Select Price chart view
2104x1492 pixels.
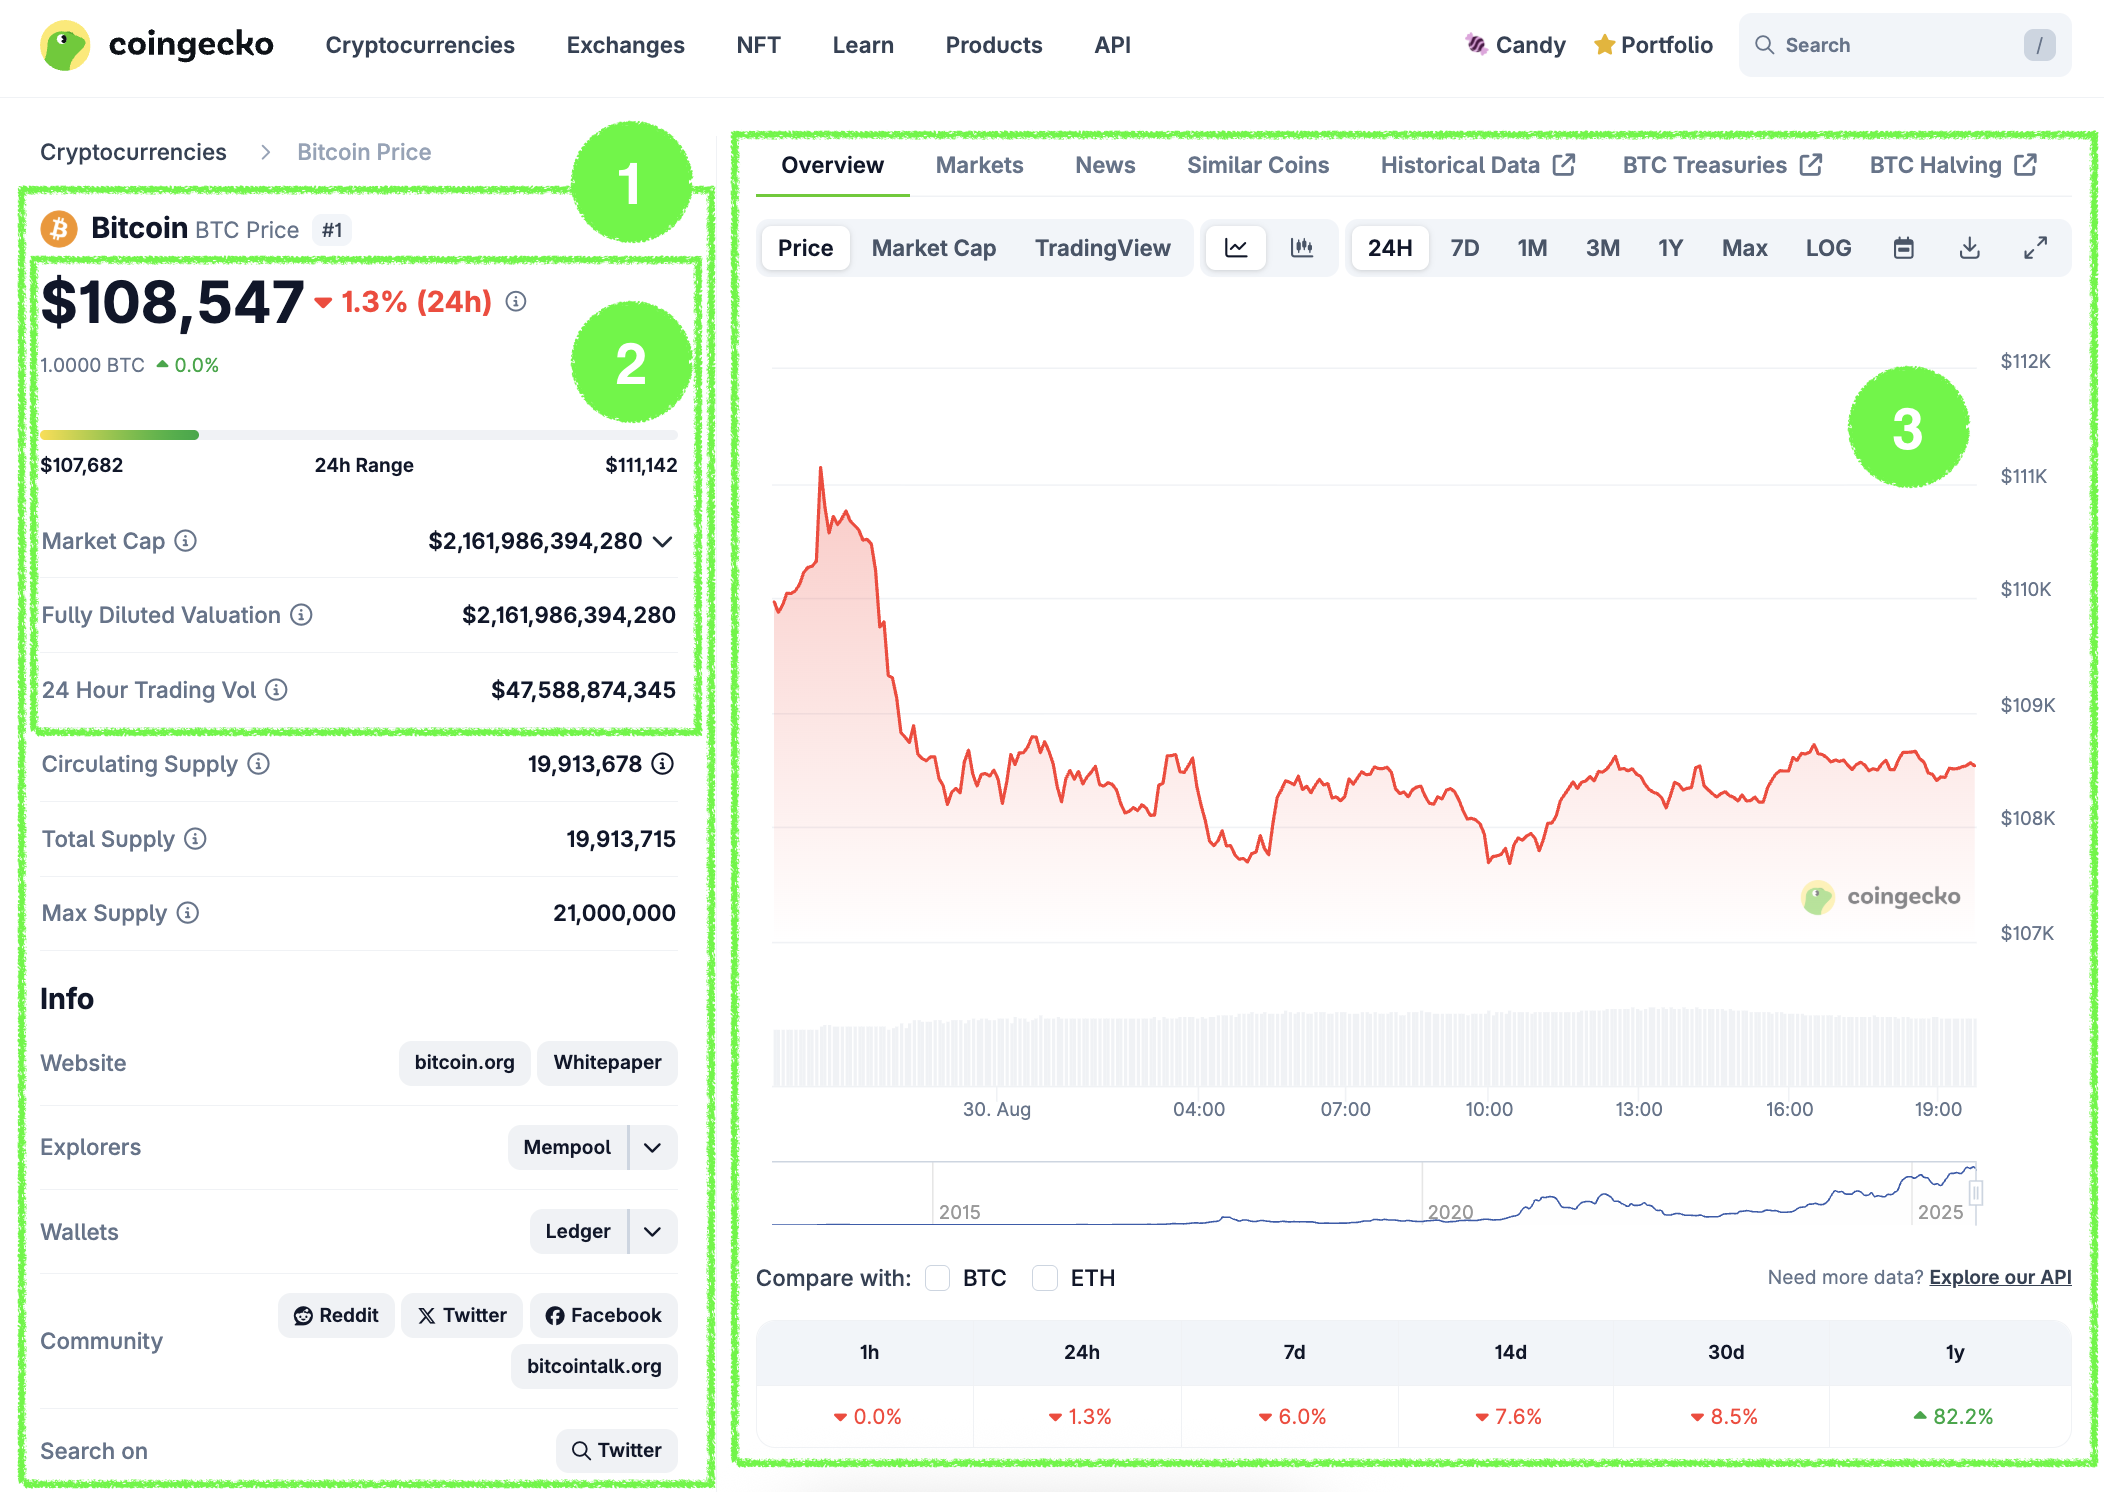click(805, 248)
